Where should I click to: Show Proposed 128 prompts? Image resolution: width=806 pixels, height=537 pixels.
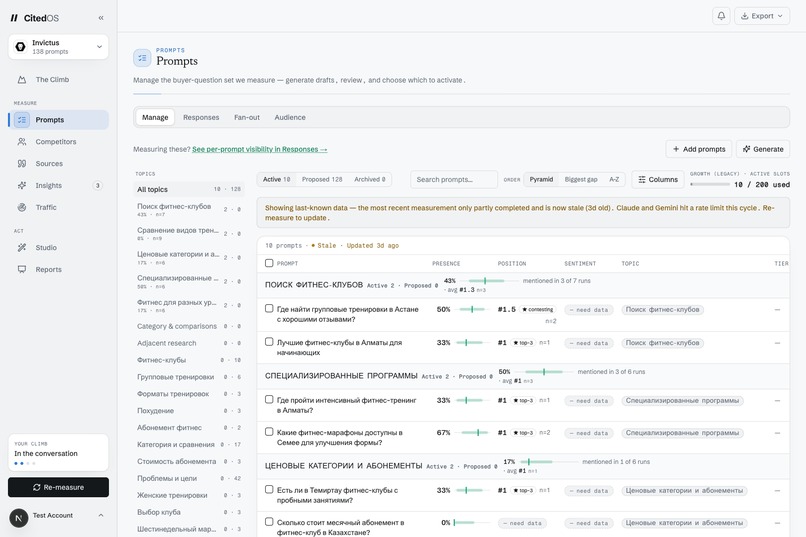[x=322, y=179]
